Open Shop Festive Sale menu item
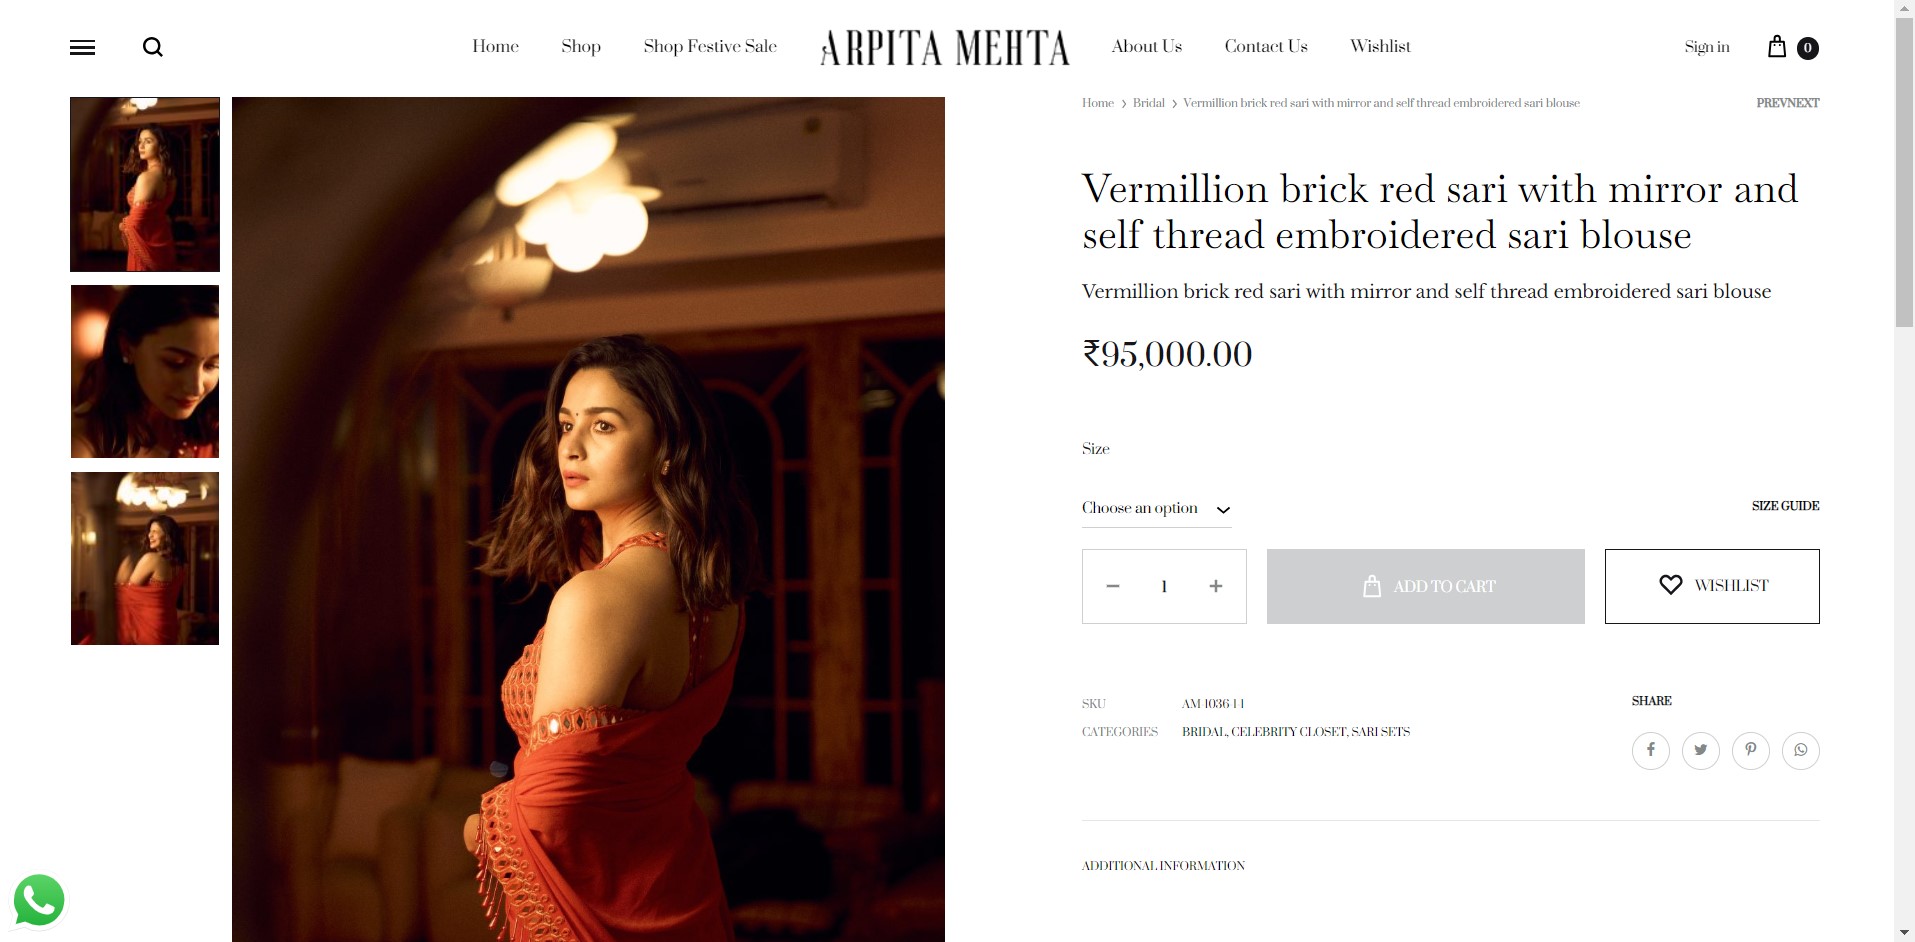Screen dimensions: 1915x942 point(710,46)
